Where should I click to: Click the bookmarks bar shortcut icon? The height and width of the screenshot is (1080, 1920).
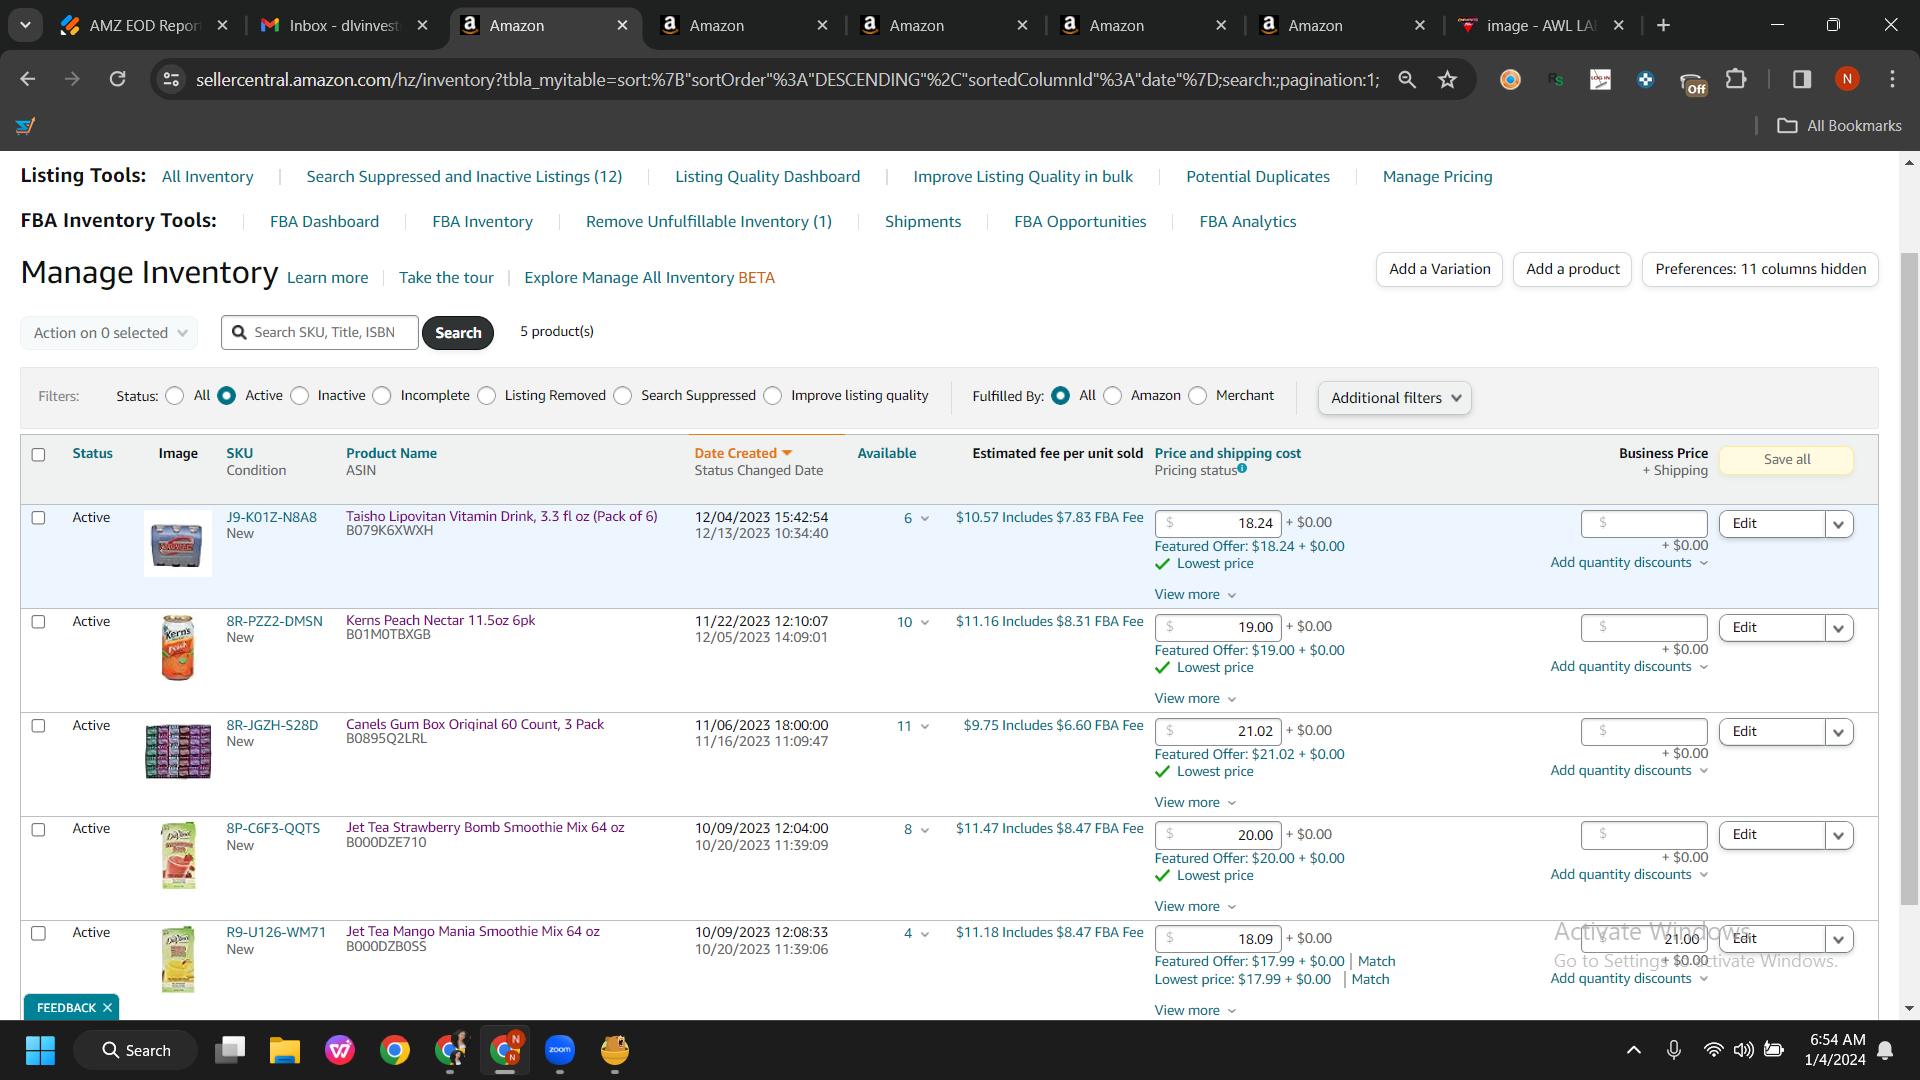coord(25,126)
